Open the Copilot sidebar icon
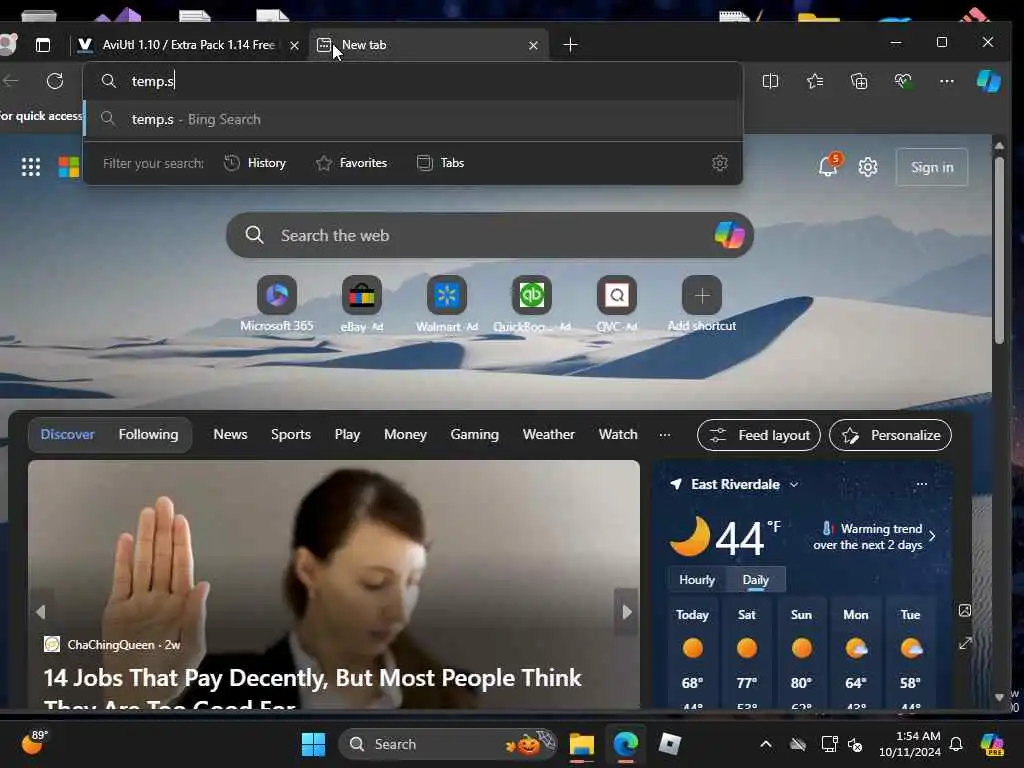Viewport: 1024px width, 768px height. point(989,81)
